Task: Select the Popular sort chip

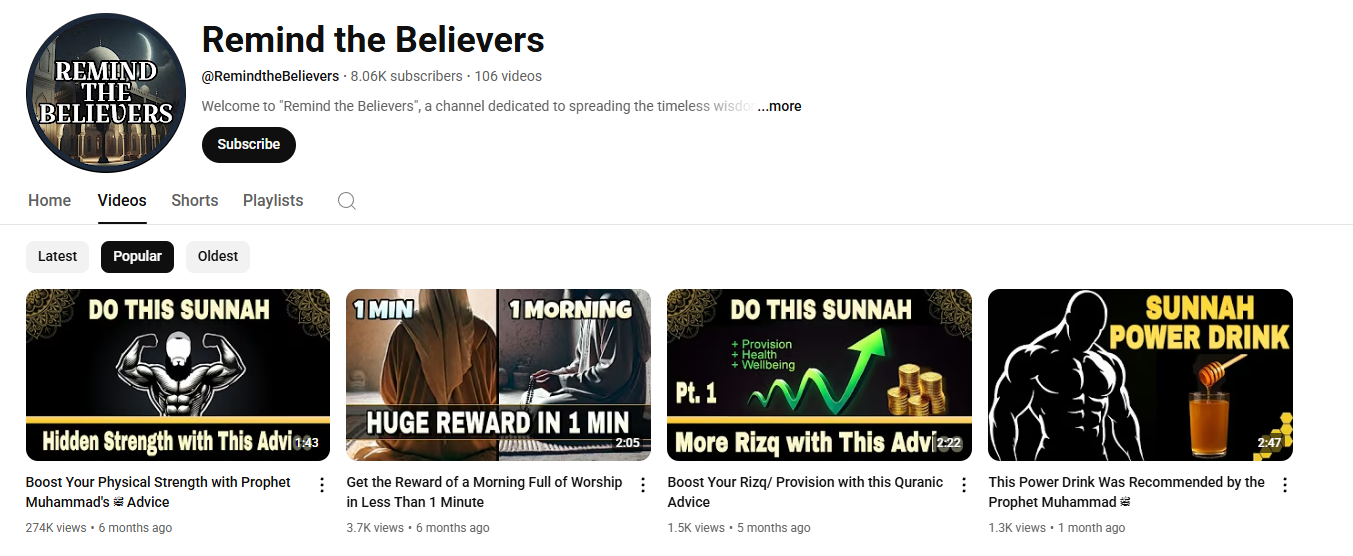Action: 138,256
